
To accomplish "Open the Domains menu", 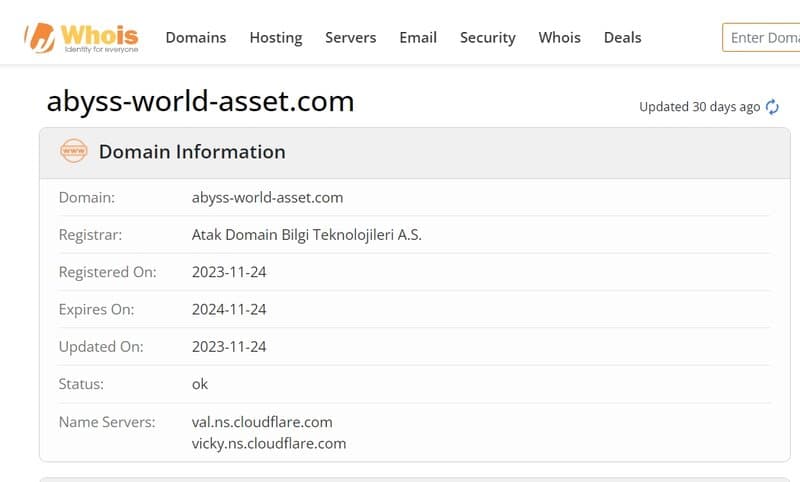I will 196,38.
